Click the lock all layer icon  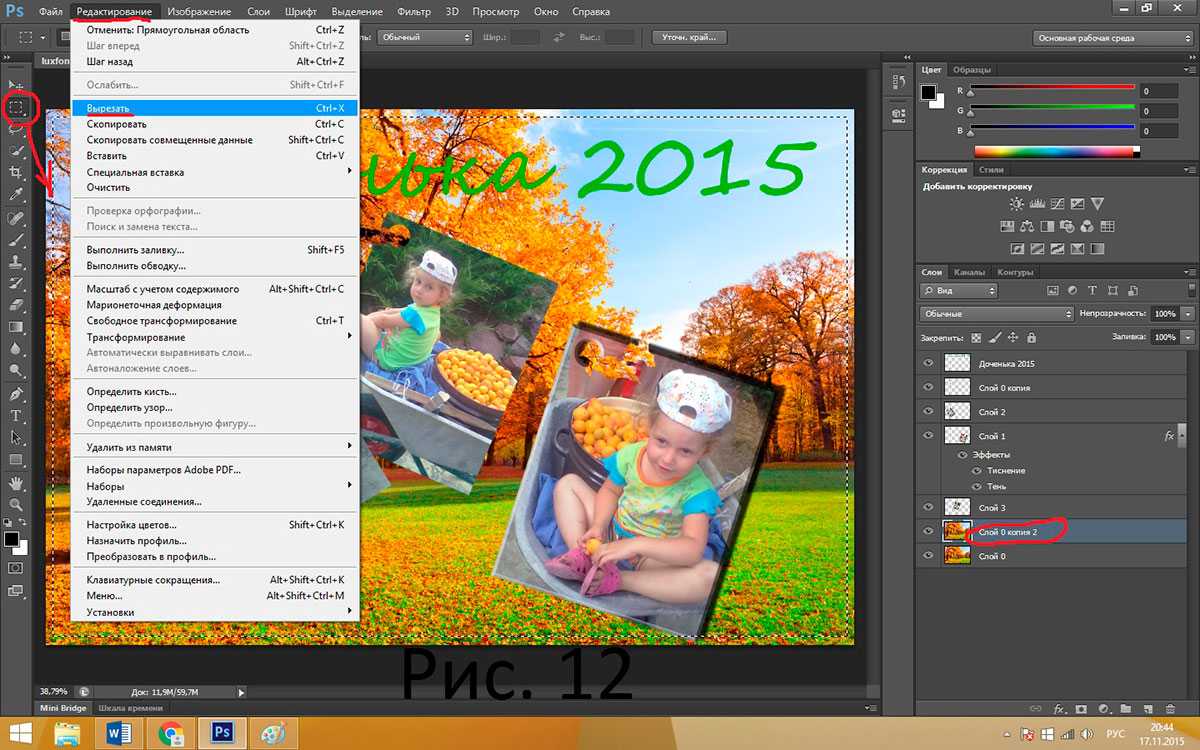click(1031, 338)
